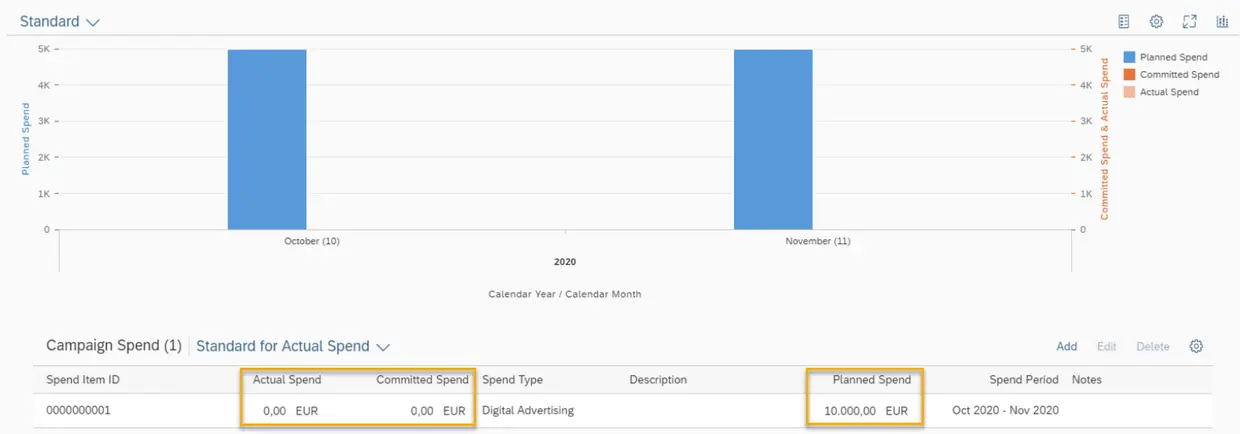Open chart settings gear icon
Screen dimensions: 1240x434
click(1156, 21)
